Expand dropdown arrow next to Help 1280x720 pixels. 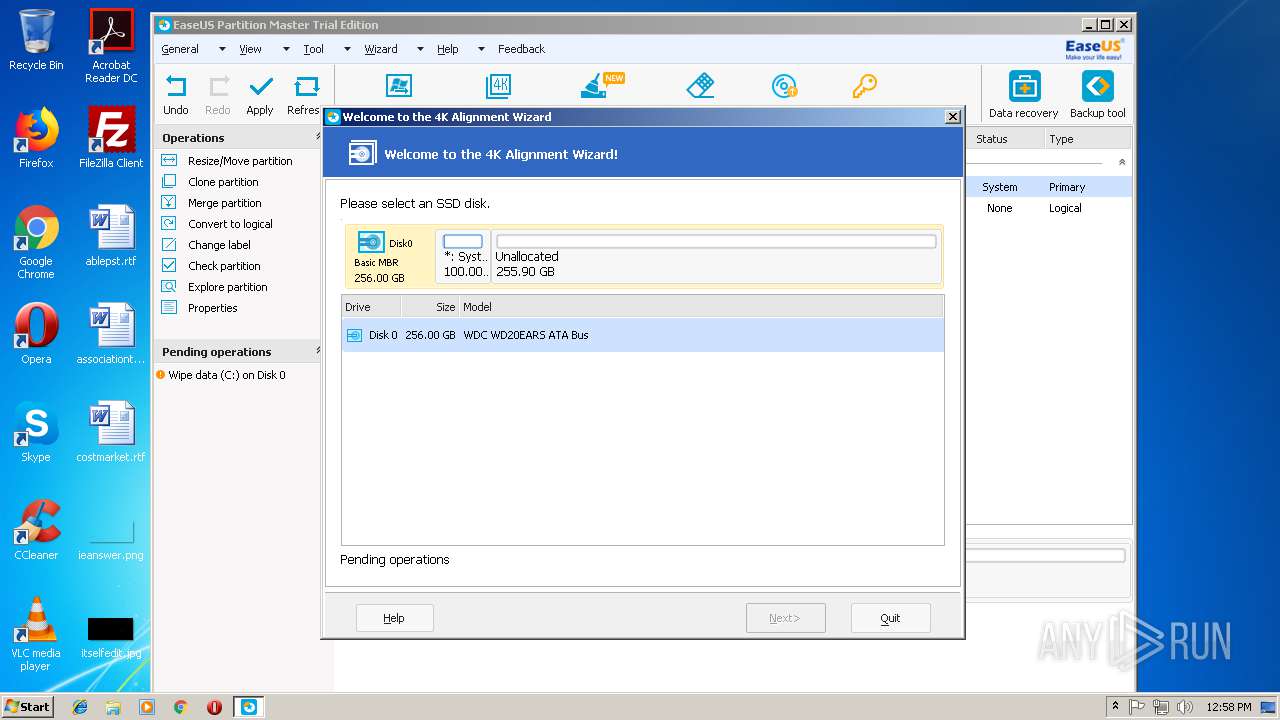(x=481, y=49)
